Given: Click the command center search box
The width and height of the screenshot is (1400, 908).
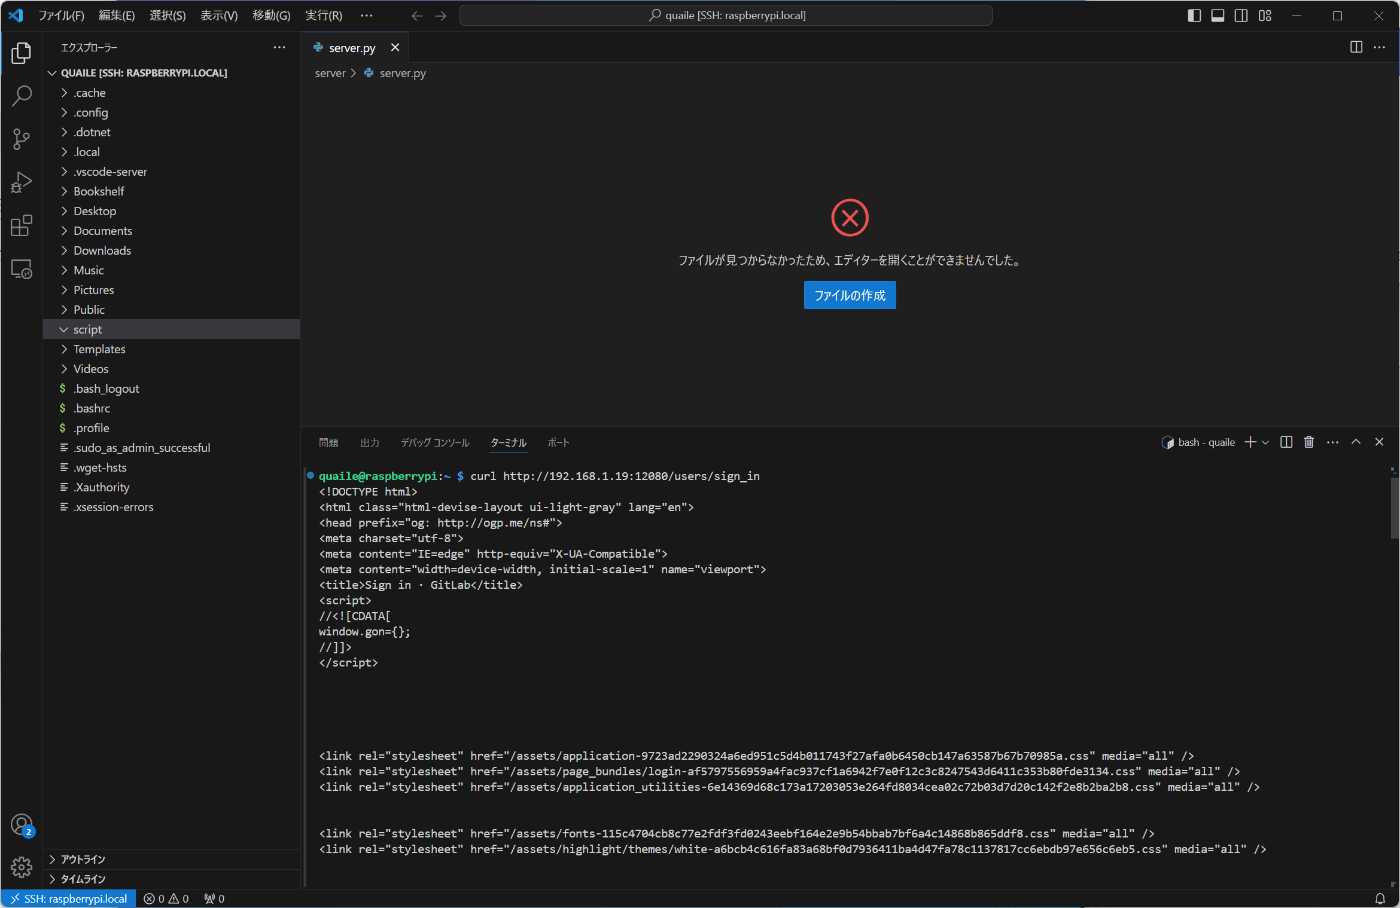Looking at the screenshot, I should [x=726, y=16].
